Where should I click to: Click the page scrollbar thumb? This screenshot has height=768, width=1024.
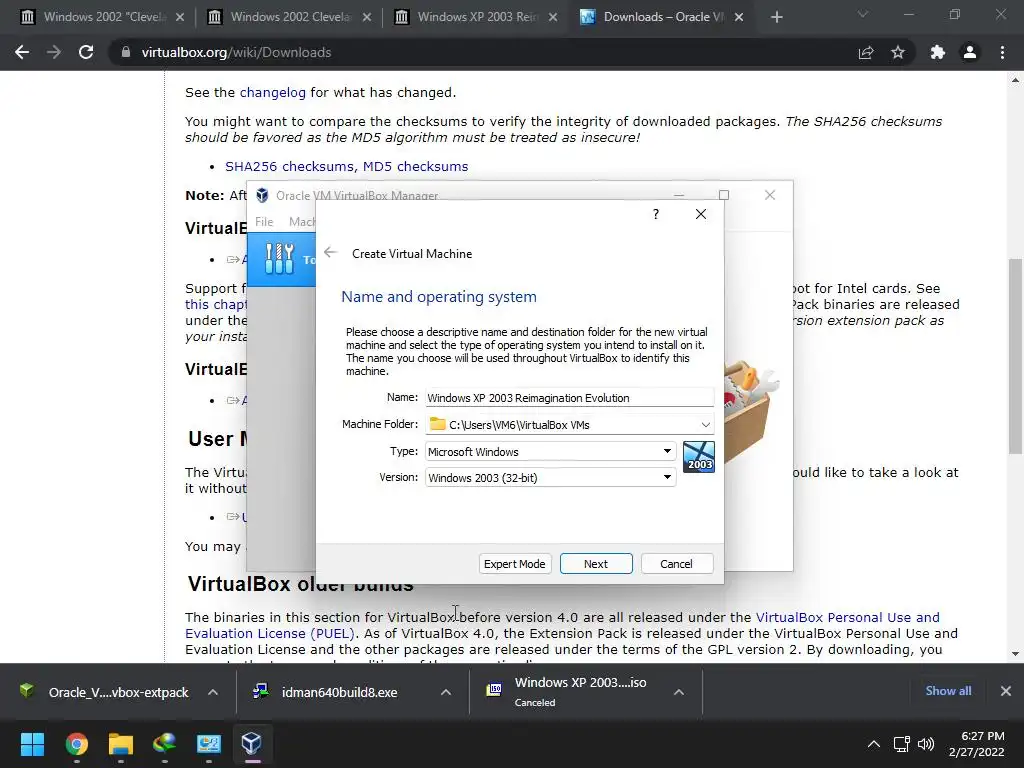coord(1015,356)
